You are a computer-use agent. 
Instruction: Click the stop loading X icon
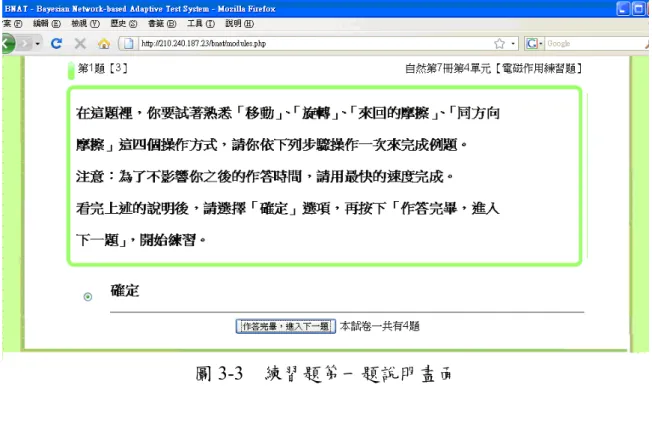tap(80, 43)
